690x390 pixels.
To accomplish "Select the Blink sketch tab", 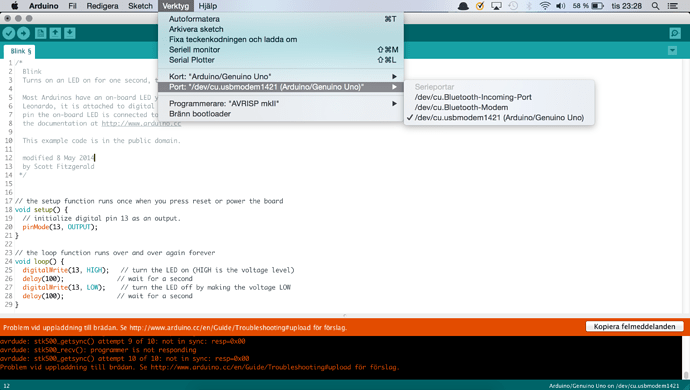I will [x=20, y=51].
